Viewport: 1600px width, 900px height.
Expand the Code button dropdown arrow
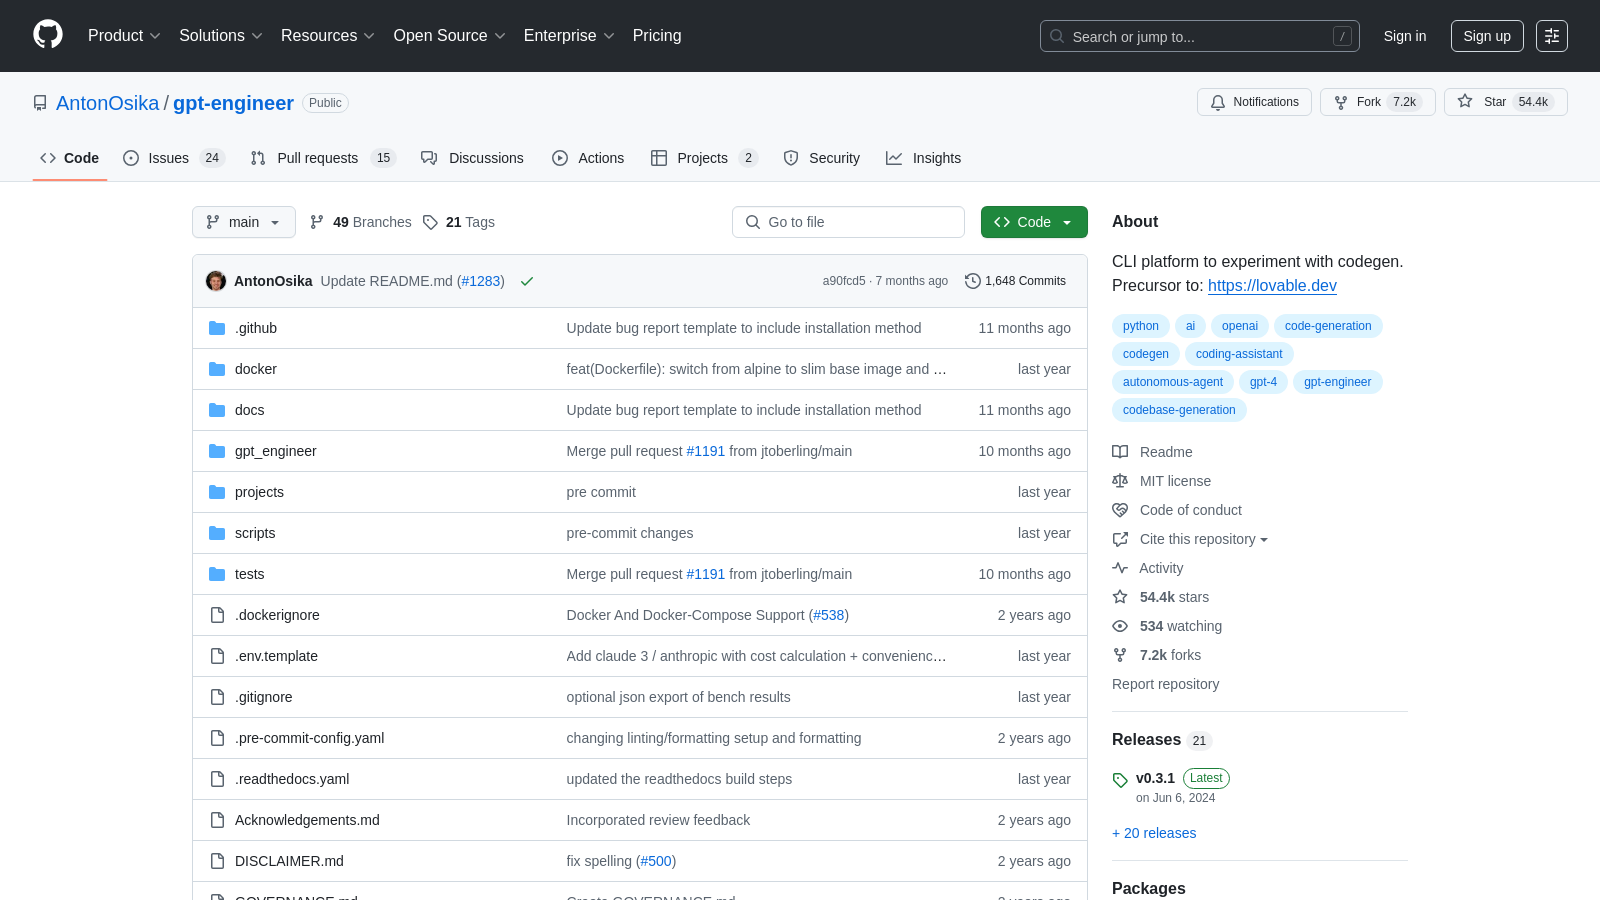coord(1068,222)
